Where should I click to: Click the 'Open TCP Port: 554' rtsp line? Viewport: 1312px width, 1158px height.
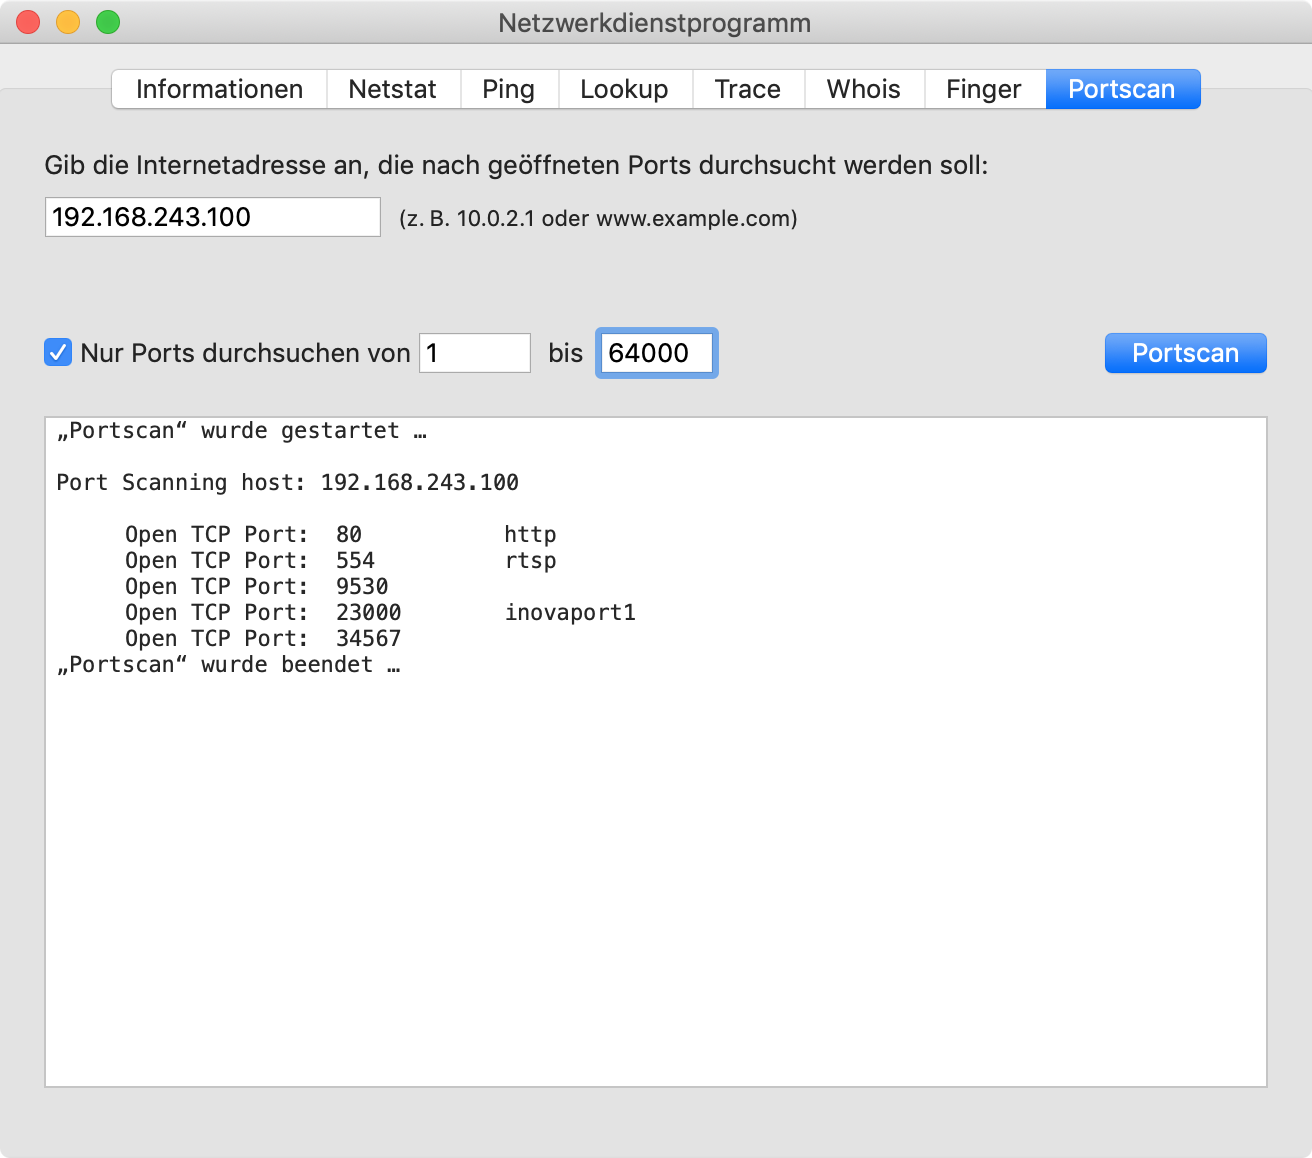click(341, 561)
